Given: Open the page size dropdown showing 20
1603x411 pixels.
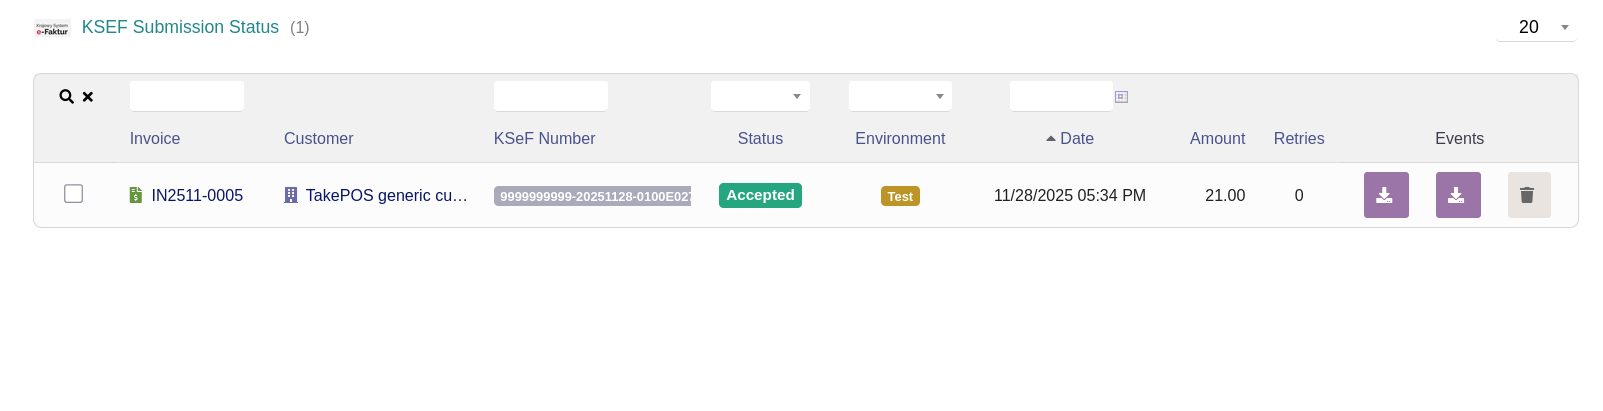Looking at the screenshot, I should [1536, 28].
